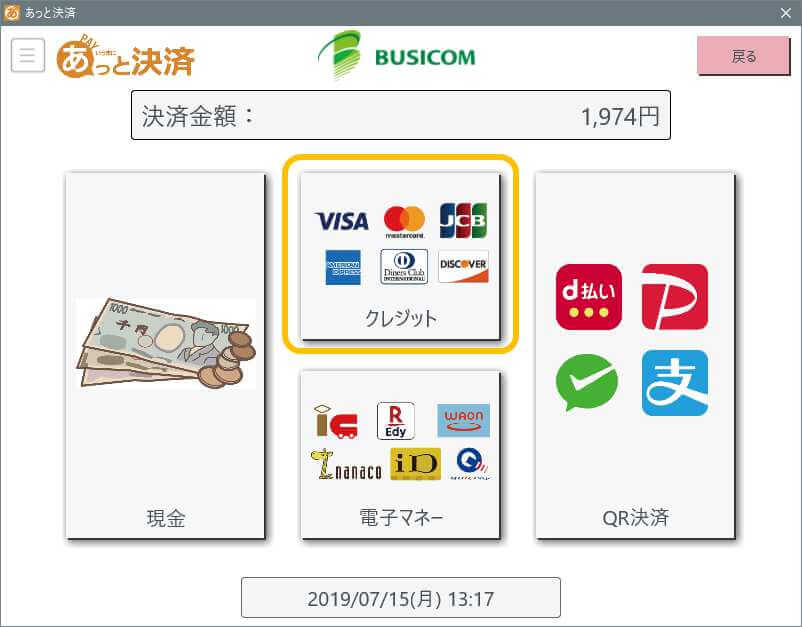Choose the WeChat Pay green icon
The height and width of the screenshot is (627, 802).
point(587,383)
